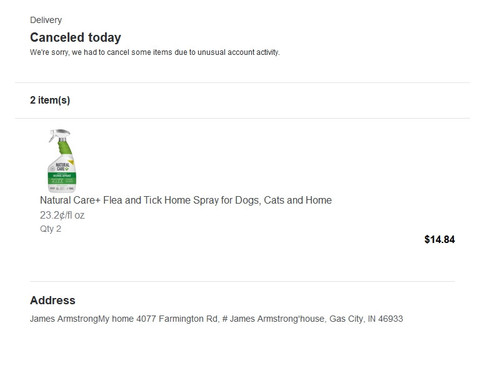Image resolution: width=500 pixels, height=366 pixels.
Task: Select the Delivery label at the top
Action: pos(46,20)
